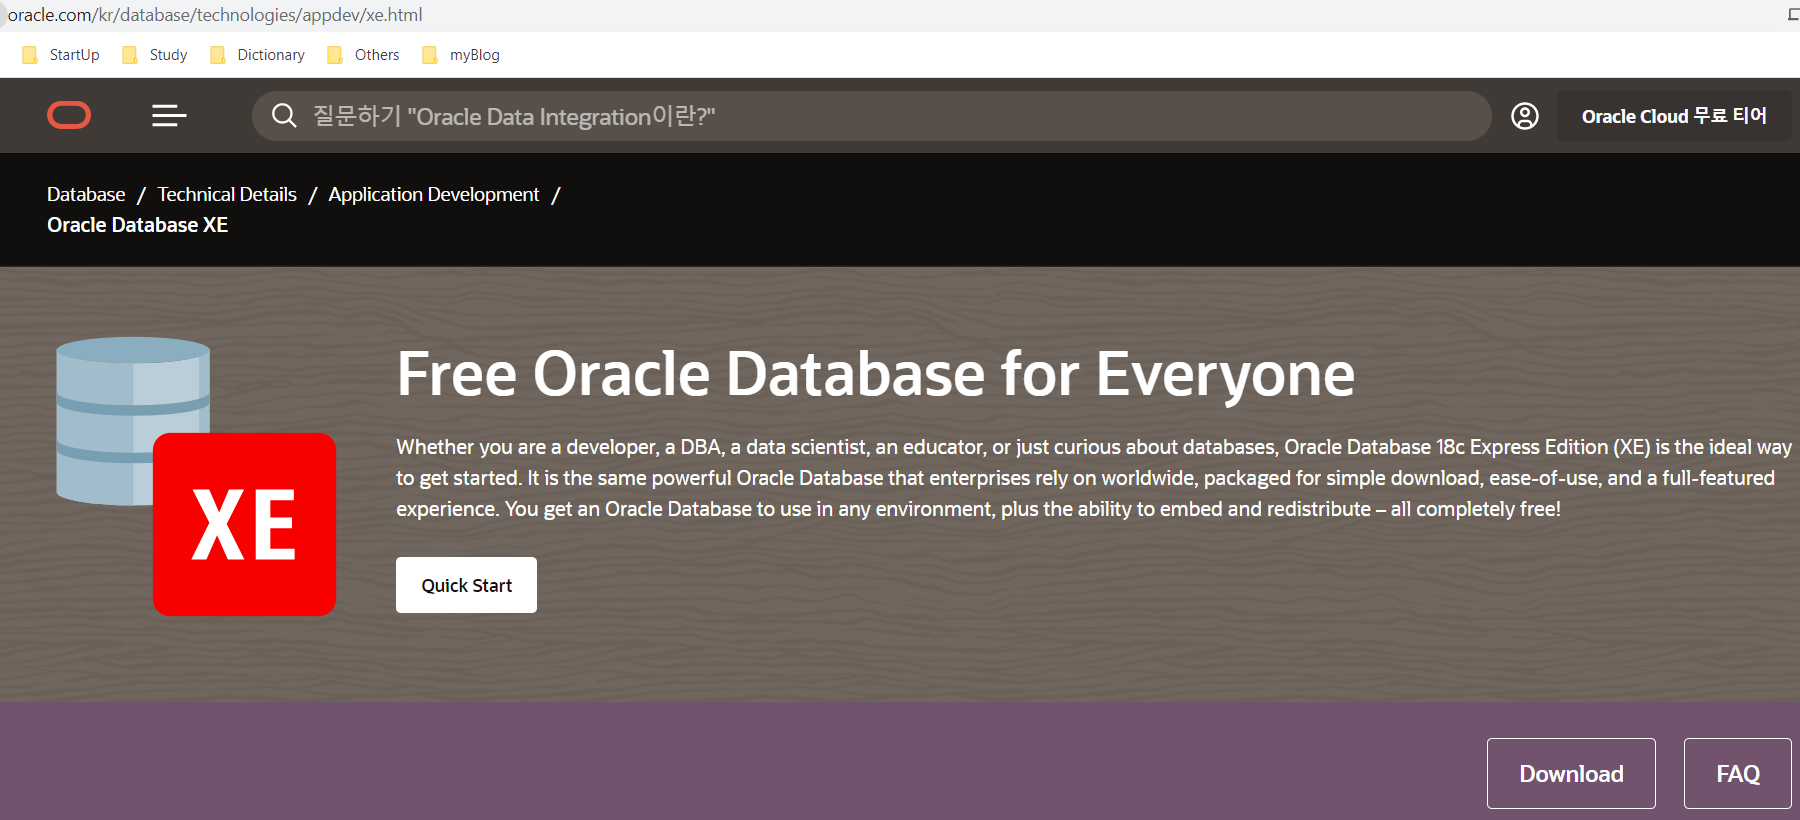1800x820 pixels.
Task: Open the Study bookmarks folder
Action: (155, 55)
